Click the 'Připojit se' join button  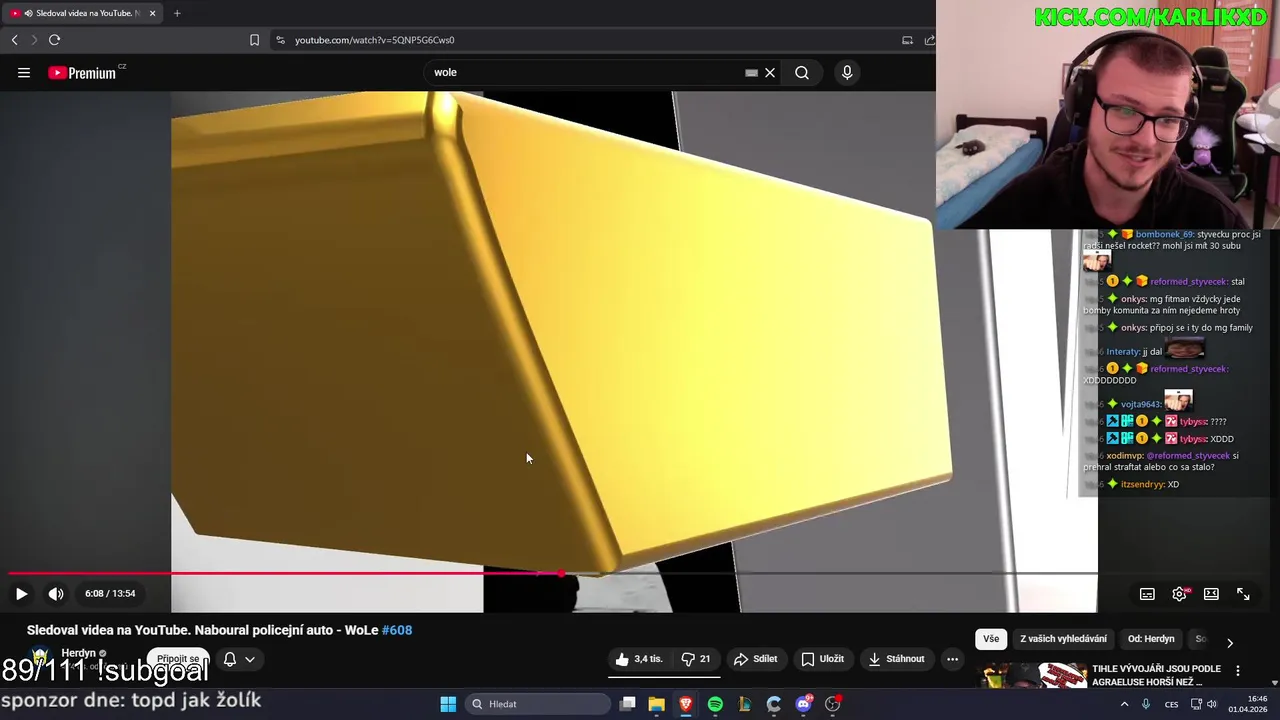click(x=177, y=659)
